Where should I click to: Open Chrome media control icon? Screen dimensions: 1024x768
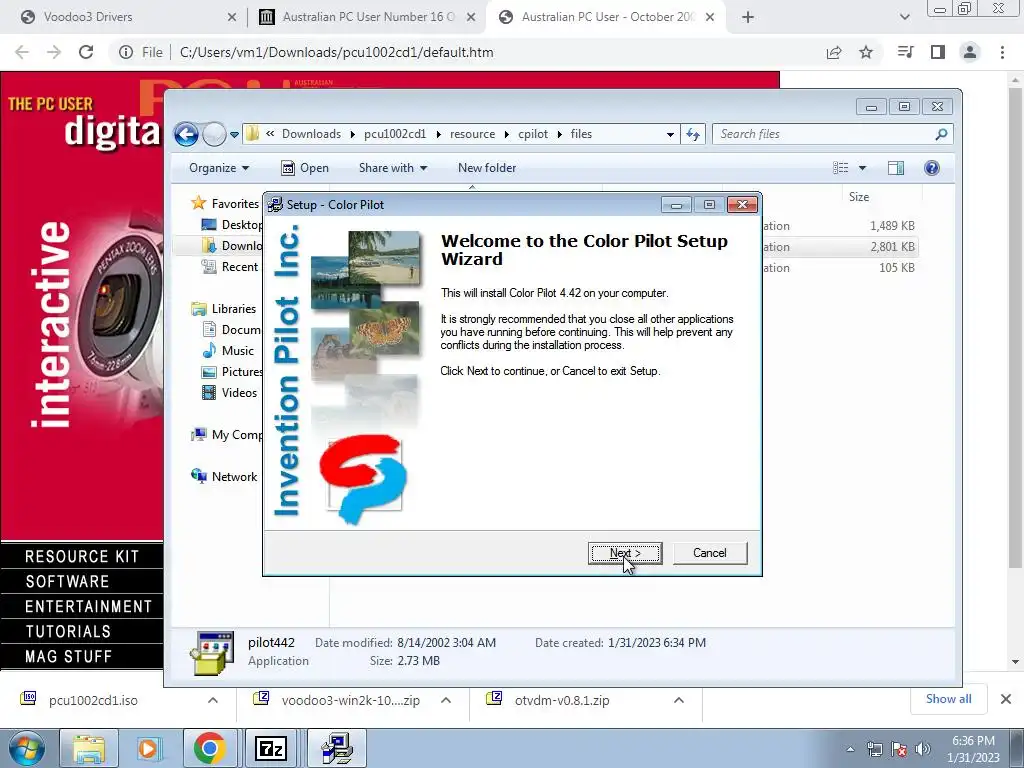coord(905,52)
